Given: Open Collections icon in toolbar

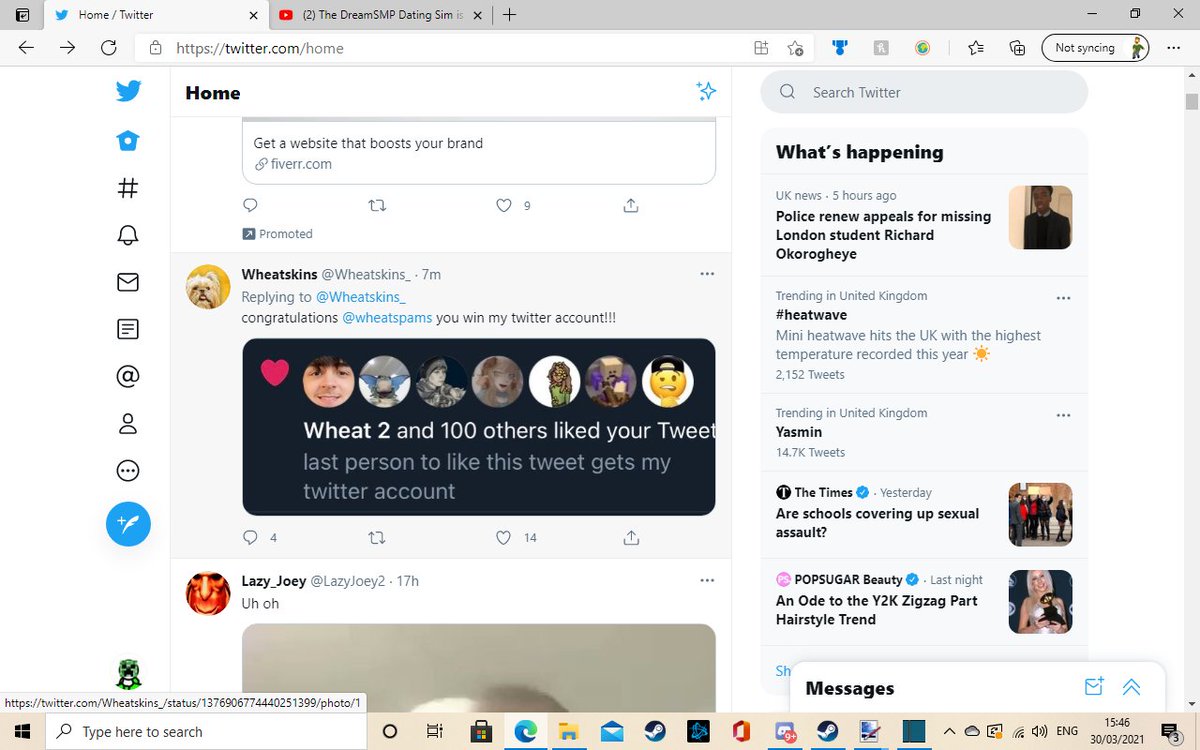Looking at the screenshot, I should point(1018,47).
